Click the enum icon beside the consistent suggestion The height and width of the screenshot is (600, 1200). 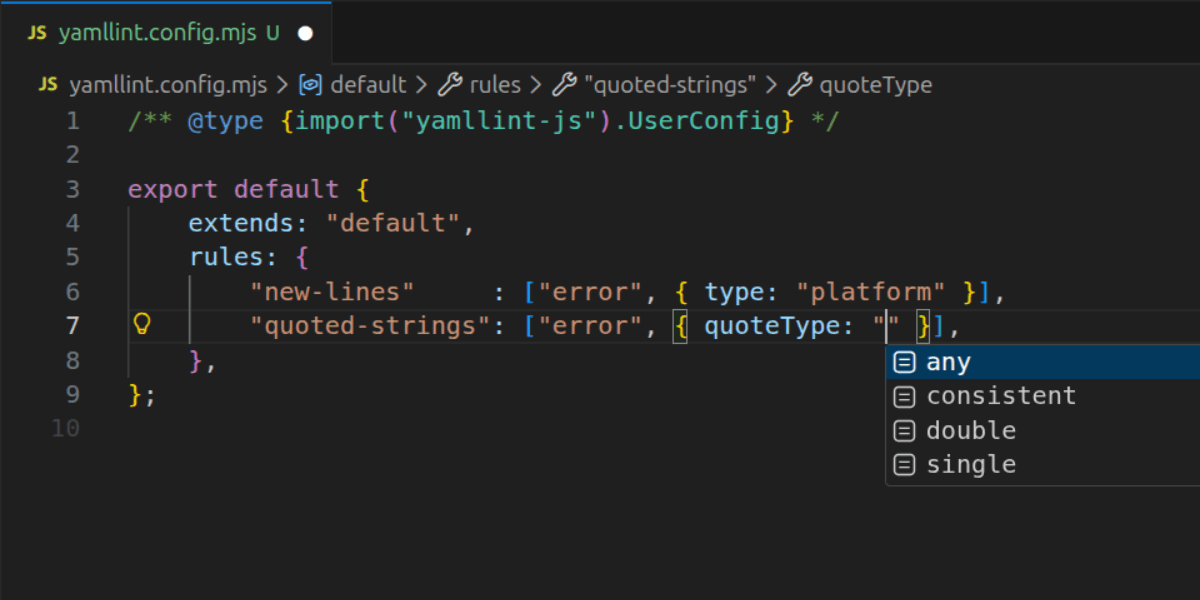click(x=903, y=396)
